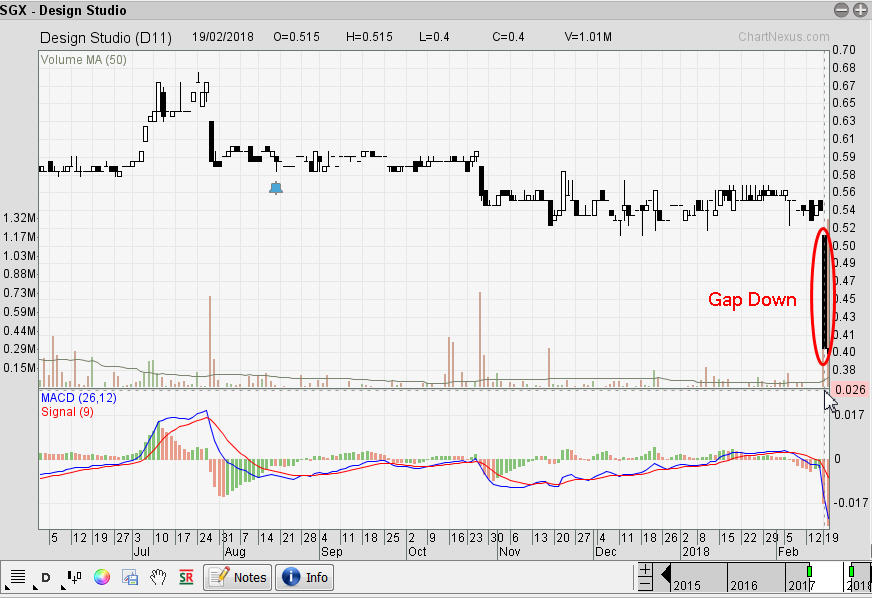Click the 1.32M volume axis label
The width and height of the screenshot is (872, 598).
[19, 218]
